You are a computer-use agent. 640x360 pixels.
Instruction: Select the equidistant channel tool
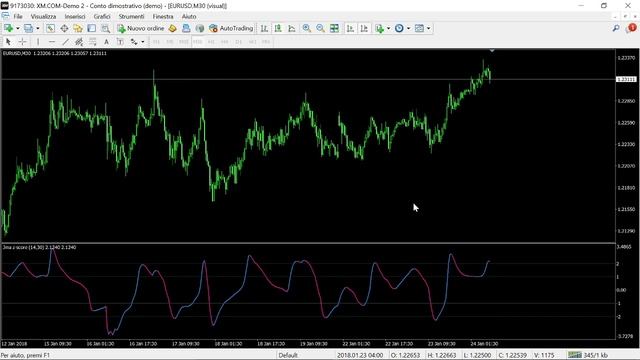click(x=79, y=42)
